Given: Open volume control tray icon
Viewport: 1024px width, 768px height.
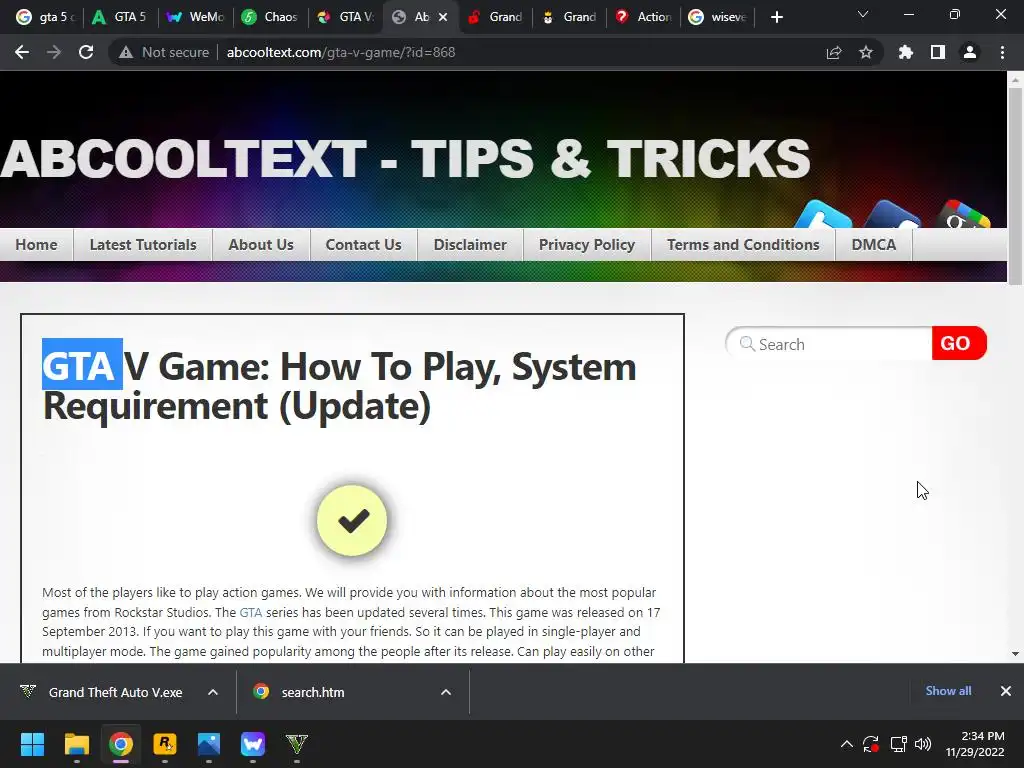Looking at the screenshot, I should click(923, 744).
